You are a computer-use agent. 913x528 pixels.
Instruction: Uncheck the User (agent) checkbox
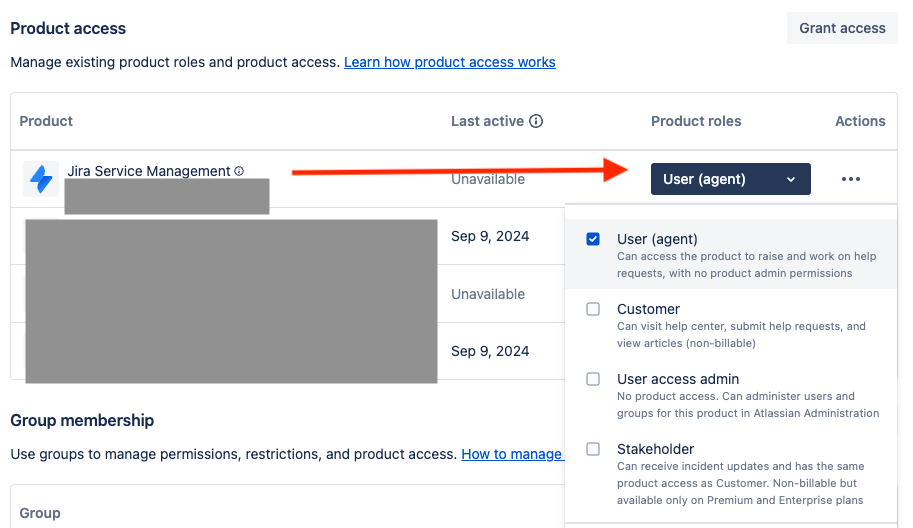point(593,239)
